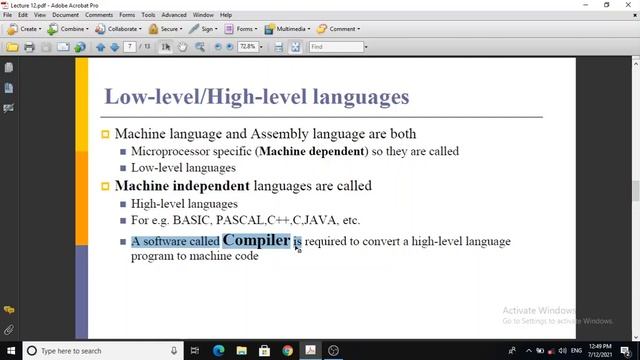Open the Forms menu in menu bar
Image resolution: width=640 pixels, height=360 pixels.
point(127,15)
